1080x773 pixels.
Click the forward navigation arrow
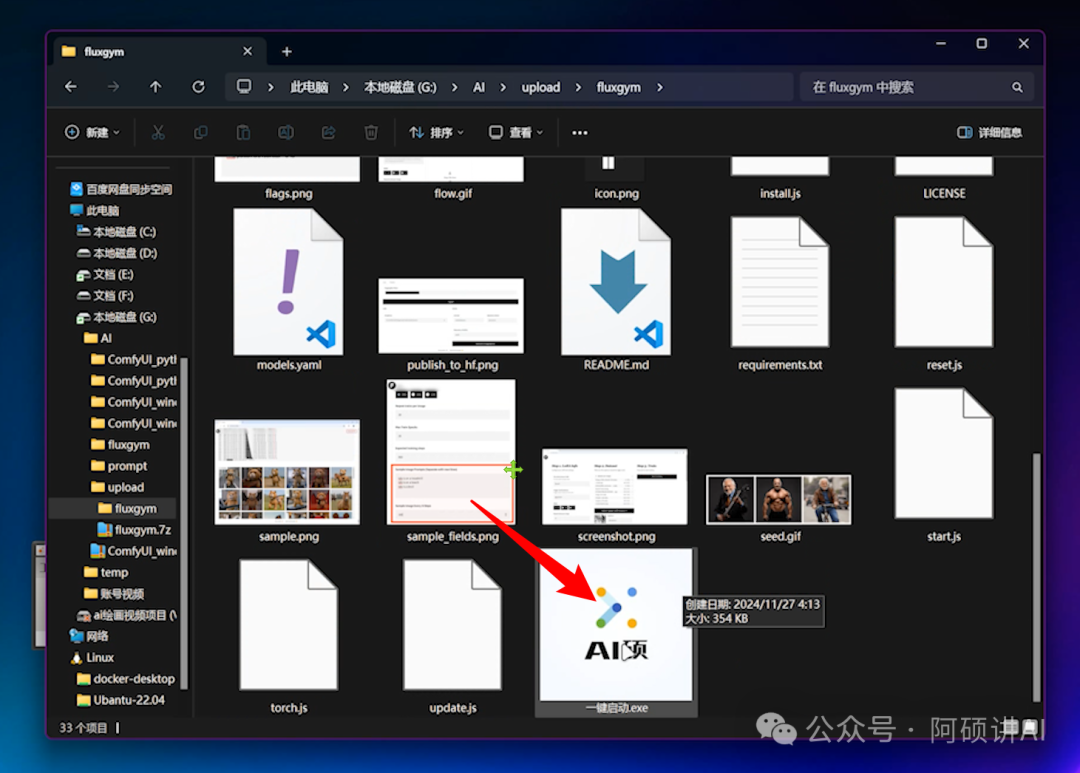113,87
